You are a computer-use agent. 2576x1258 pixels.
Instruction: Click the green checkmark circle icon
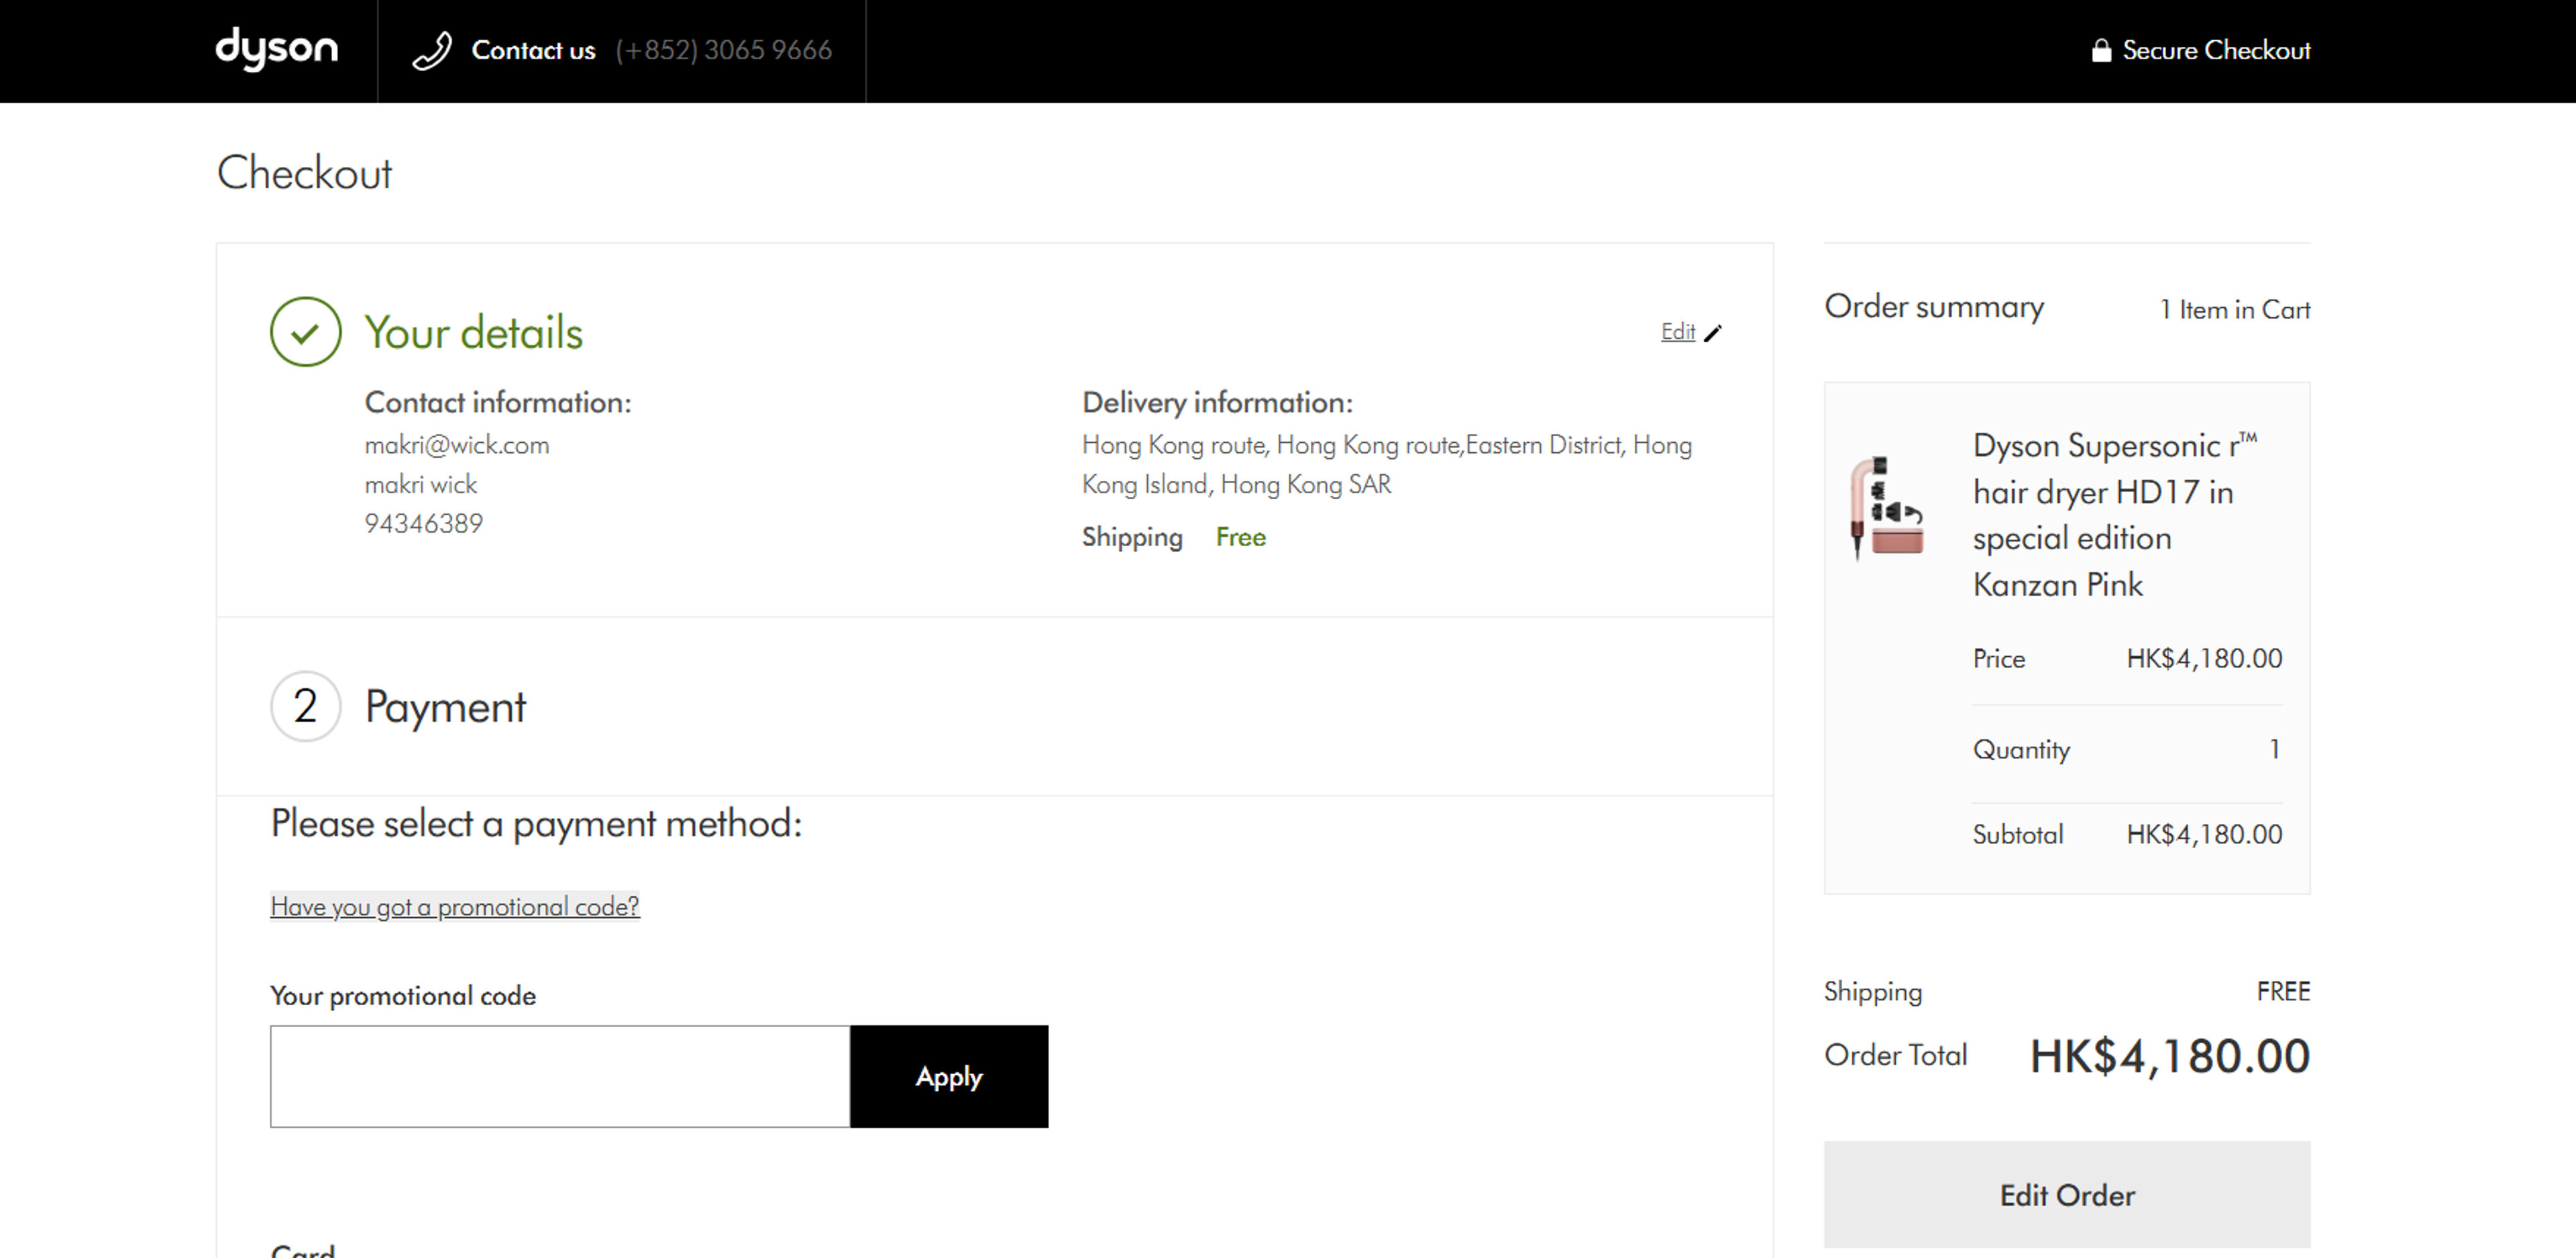(305, 332)
